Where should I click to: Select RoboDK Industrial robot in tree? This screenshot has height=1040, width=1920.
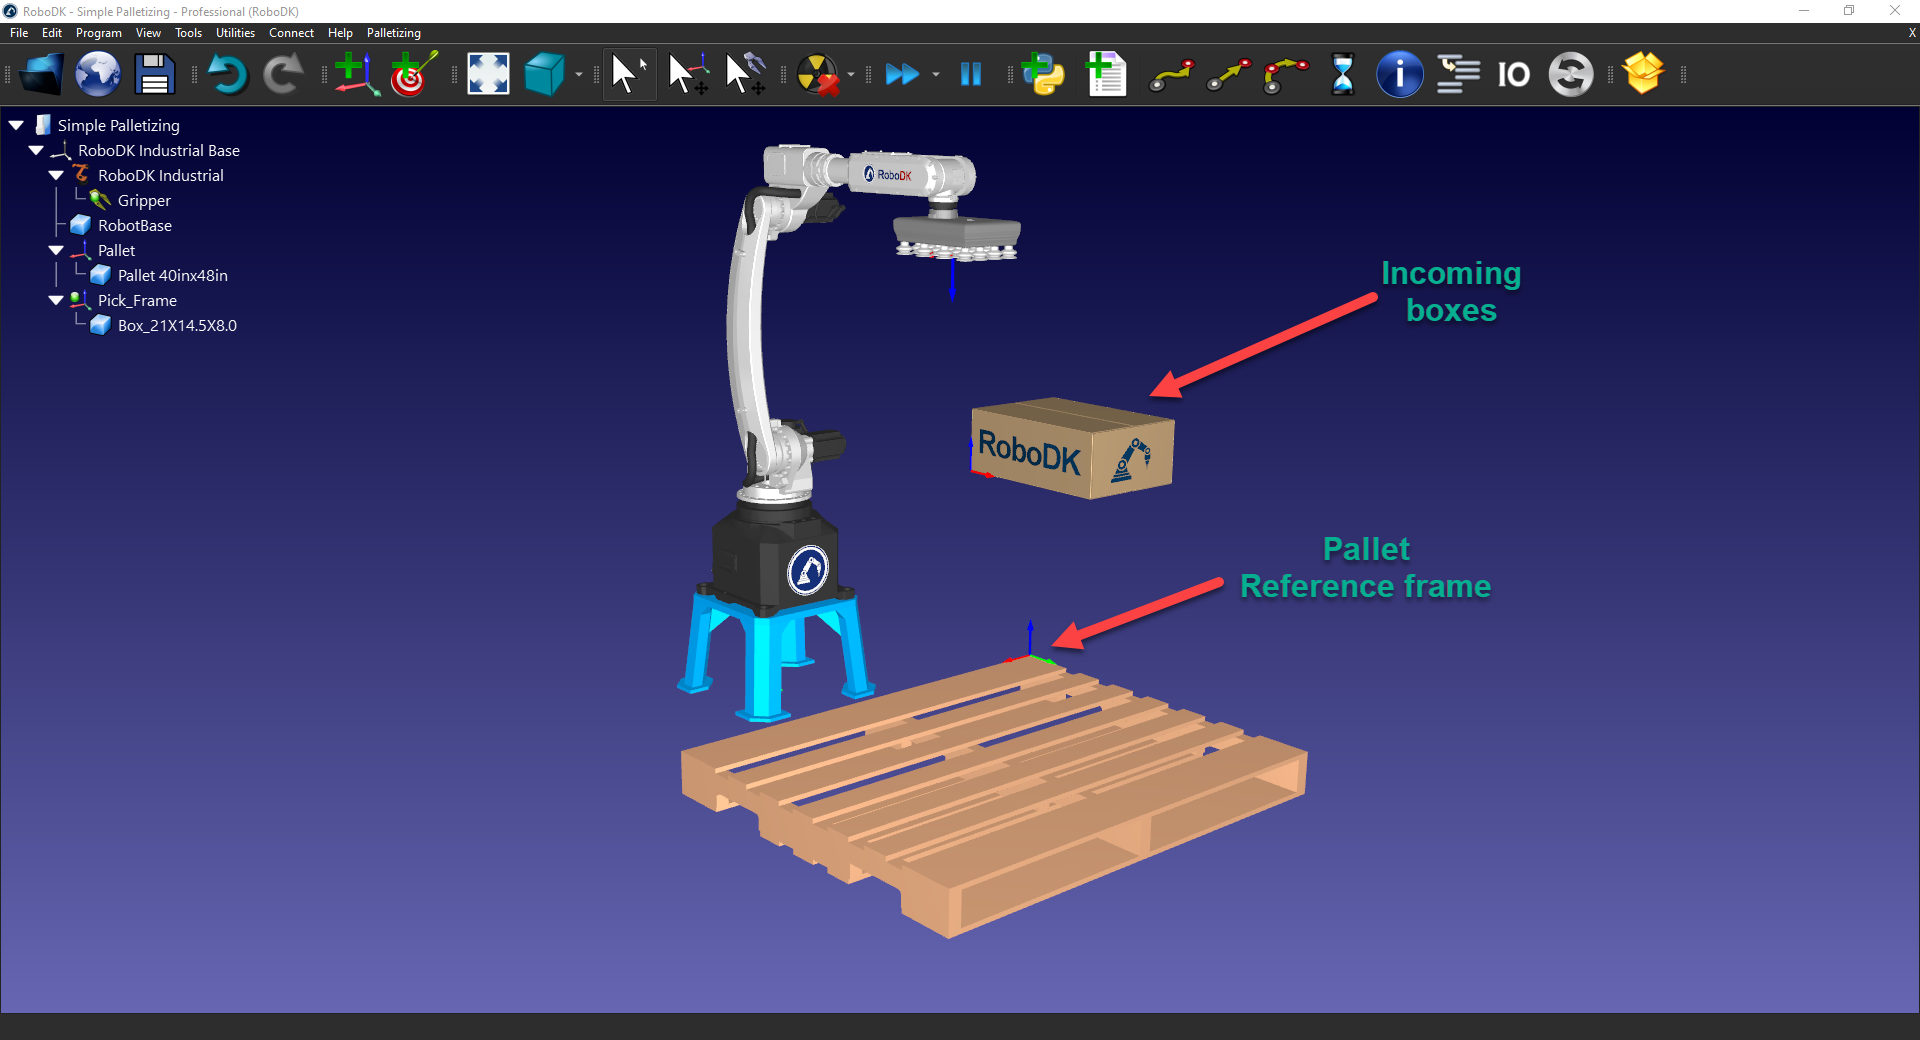(x=160, y=175)
